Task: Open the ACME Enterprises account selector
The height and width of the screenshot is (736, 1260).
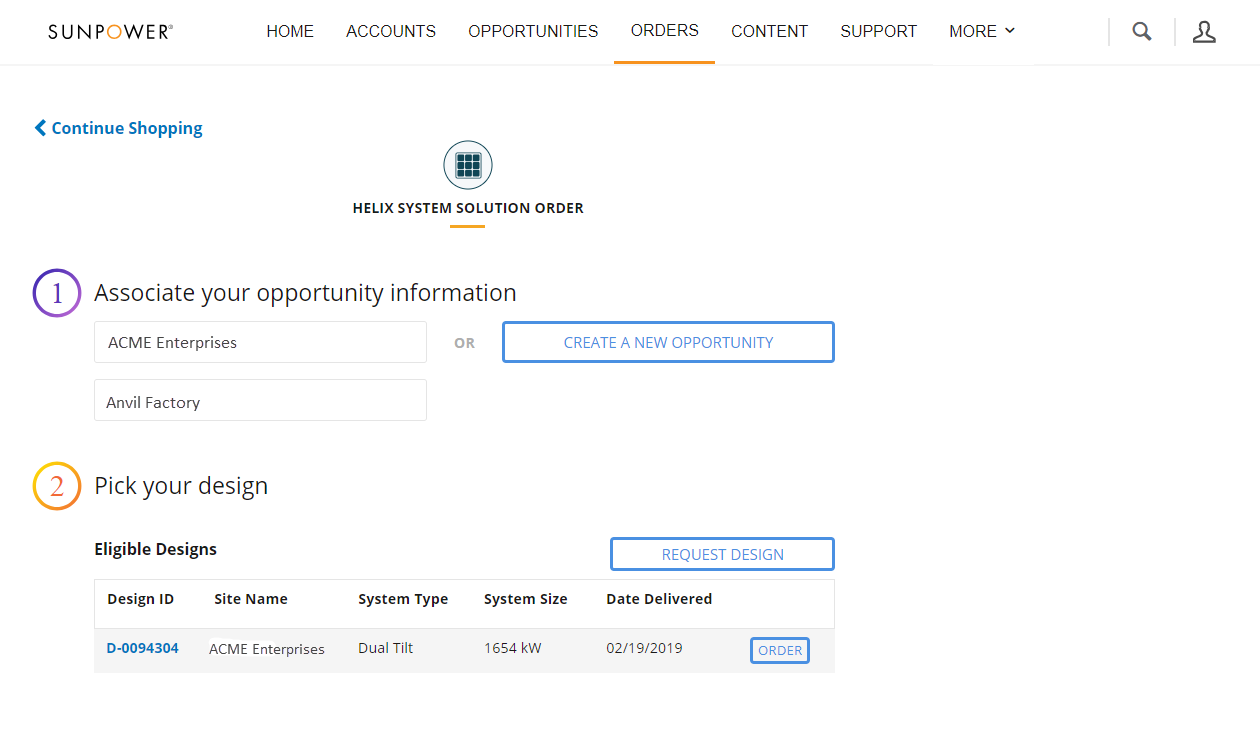Action: point(260,342)
